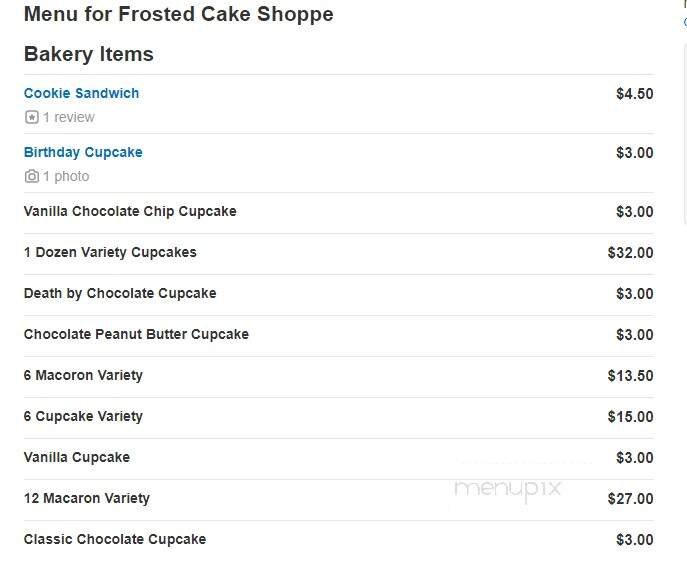This screenshot has width=687, height=571.
Task: Select Classic Chocolate Cupcake item
Action: [115, 539]
